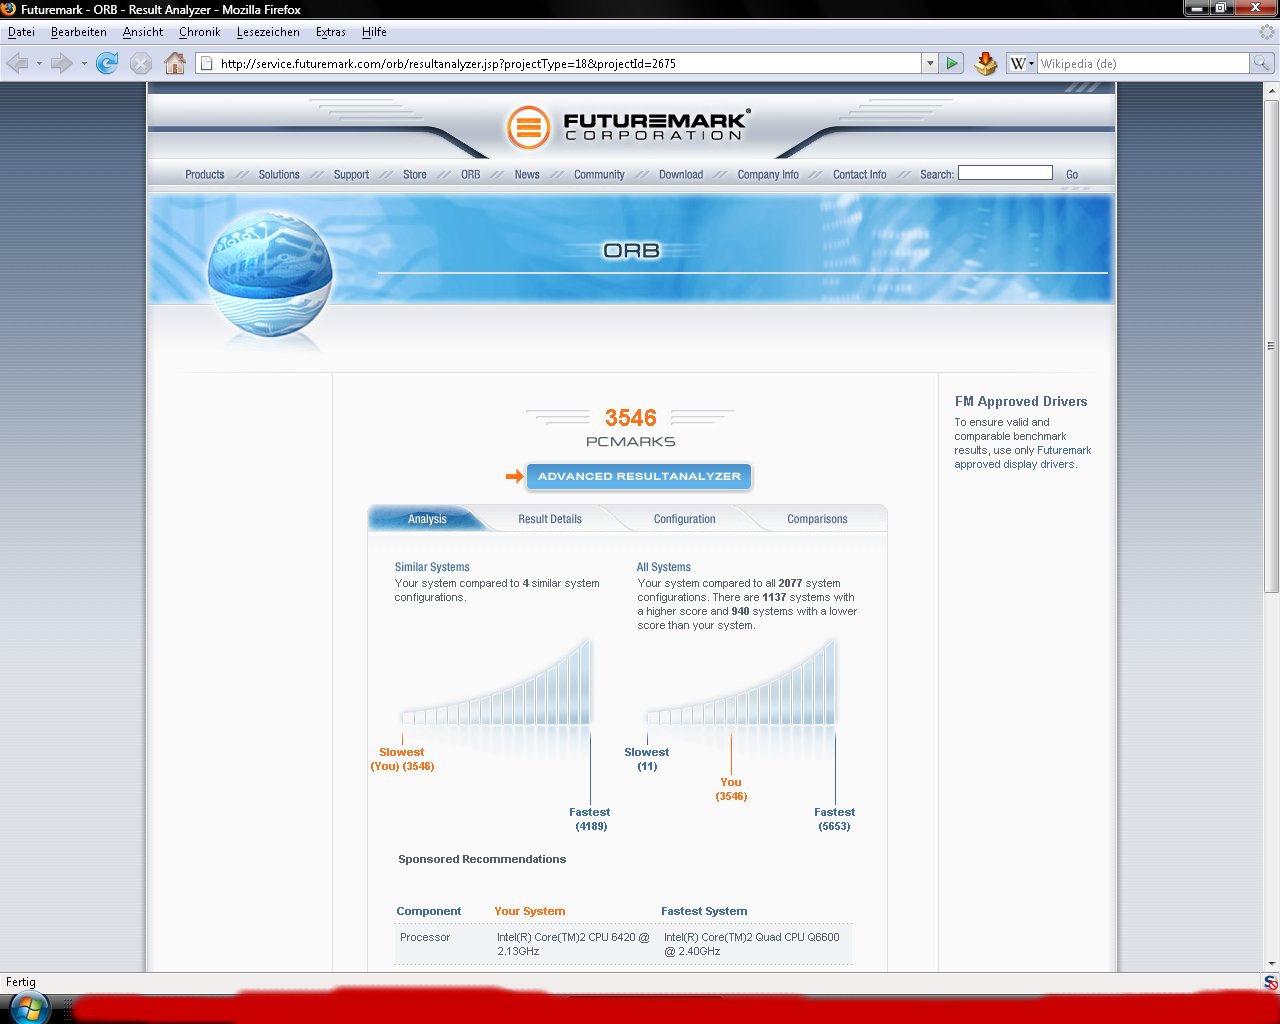Open Download in the site navigation
Screen dimensions: 1280x1024
point(681,174)
